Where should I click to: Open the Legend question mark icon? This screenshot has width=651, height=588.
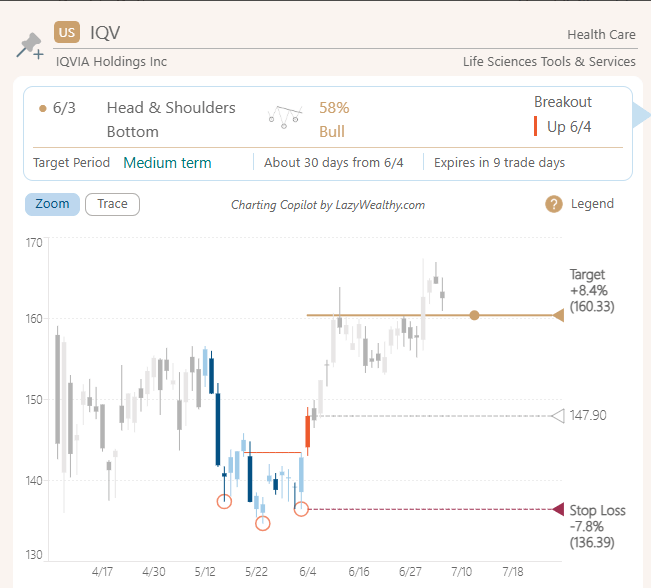pos(554,204)
